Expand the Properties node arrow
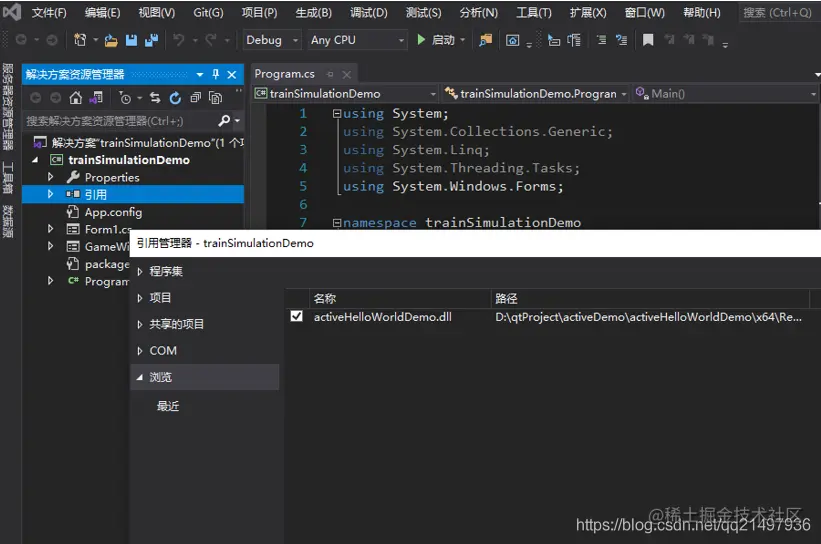The height and width of the screenshot is (544, 821). tap(50, 177)
